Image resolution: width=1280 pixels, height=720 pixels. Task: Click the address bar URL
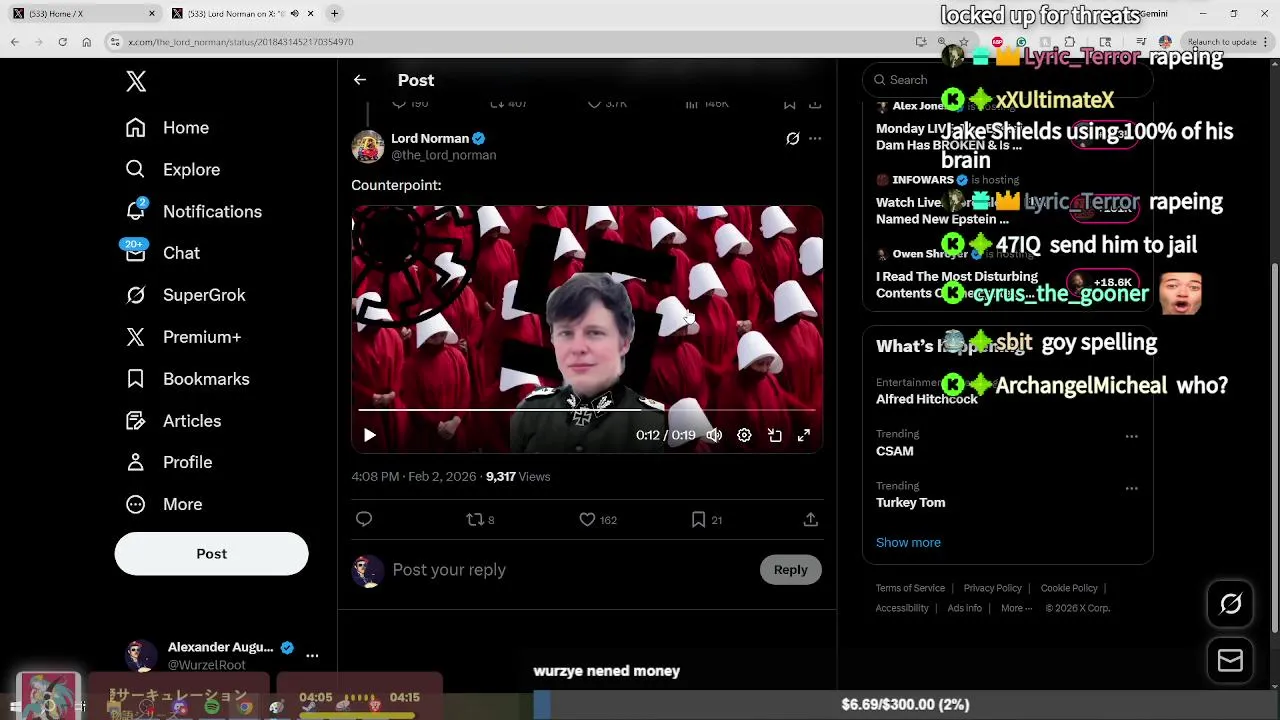click(241, 42)
